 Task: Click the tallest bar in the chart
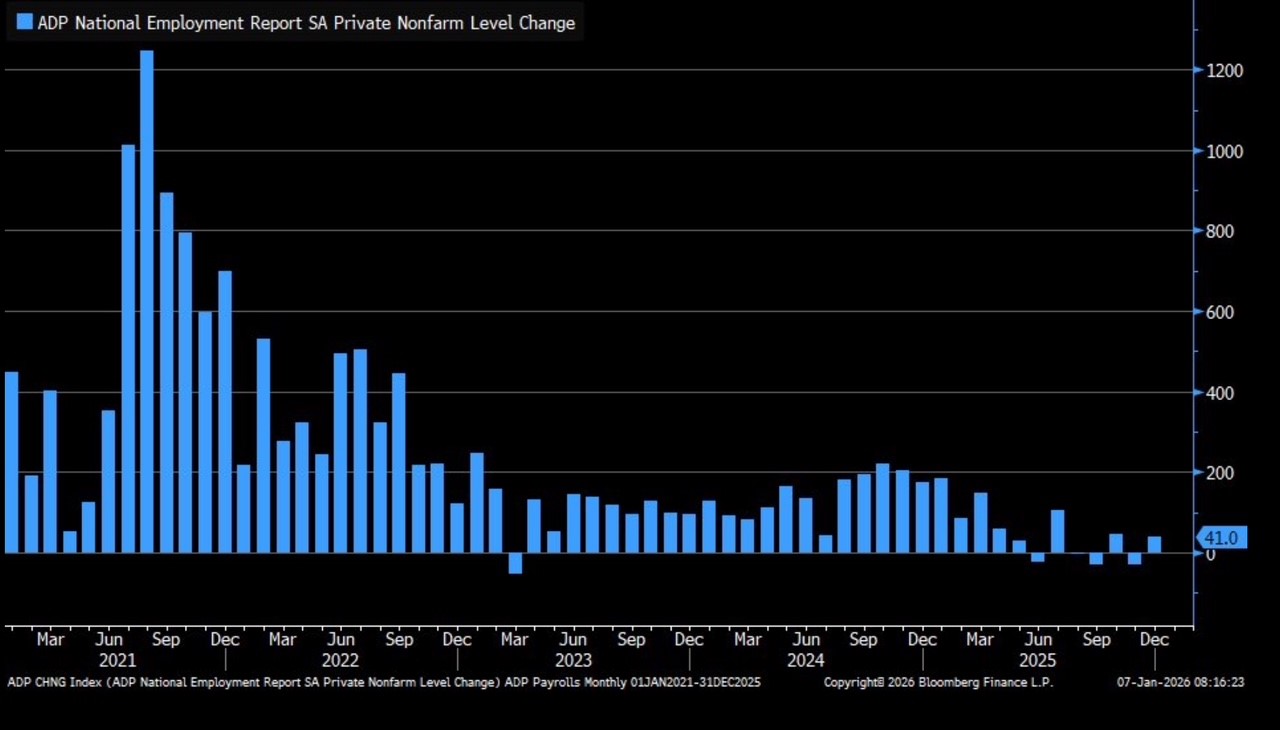pos(147,300)
